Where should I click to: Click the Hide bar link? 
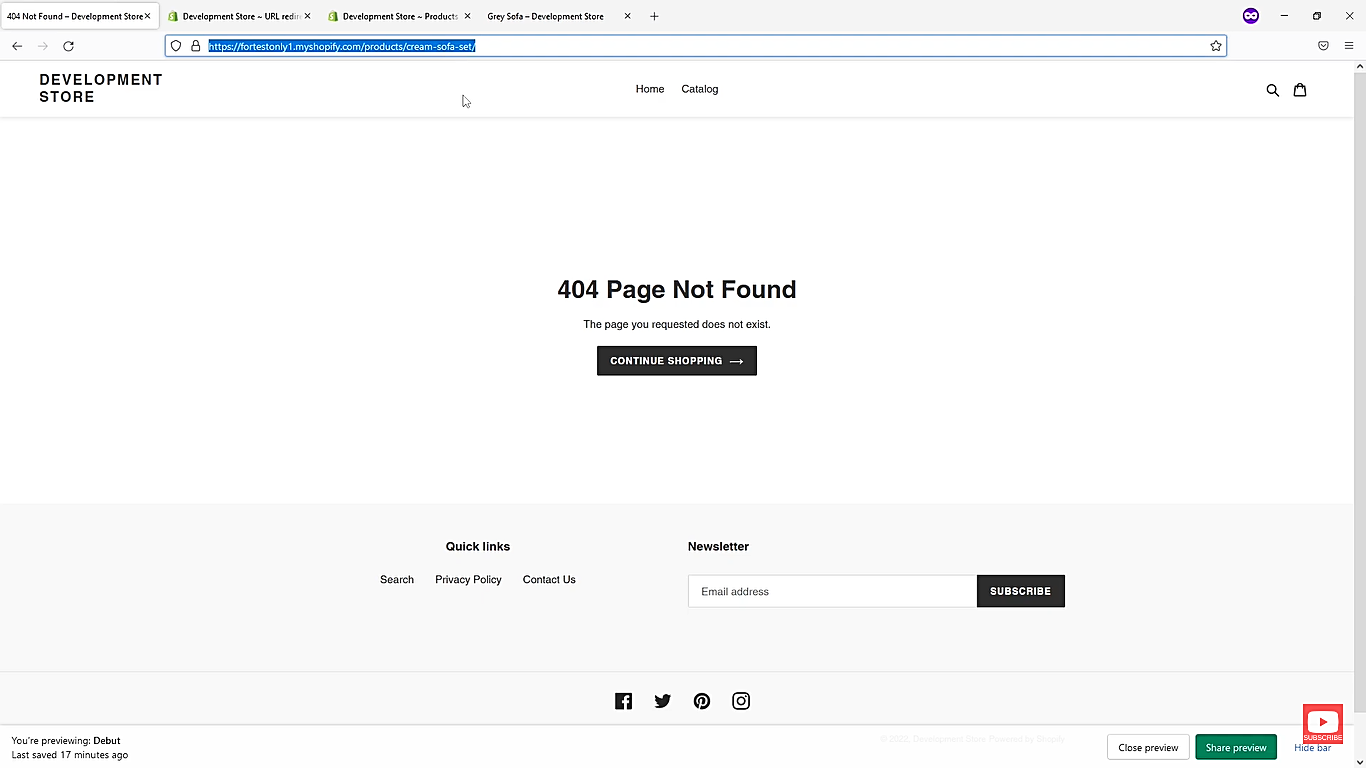click(1312, 748)
